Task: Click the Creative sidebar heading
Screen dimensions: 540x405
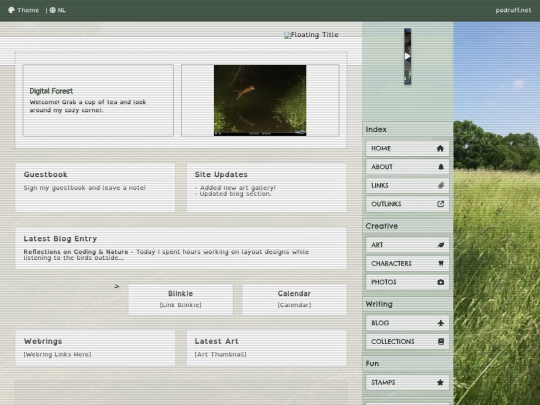Action: (x=382, y=226)
